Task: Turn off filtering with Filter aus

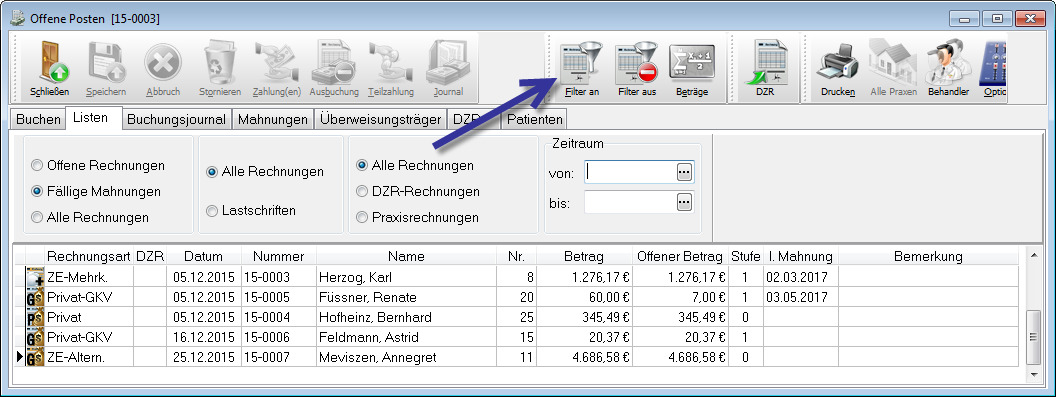Action: tap(636, 69)
